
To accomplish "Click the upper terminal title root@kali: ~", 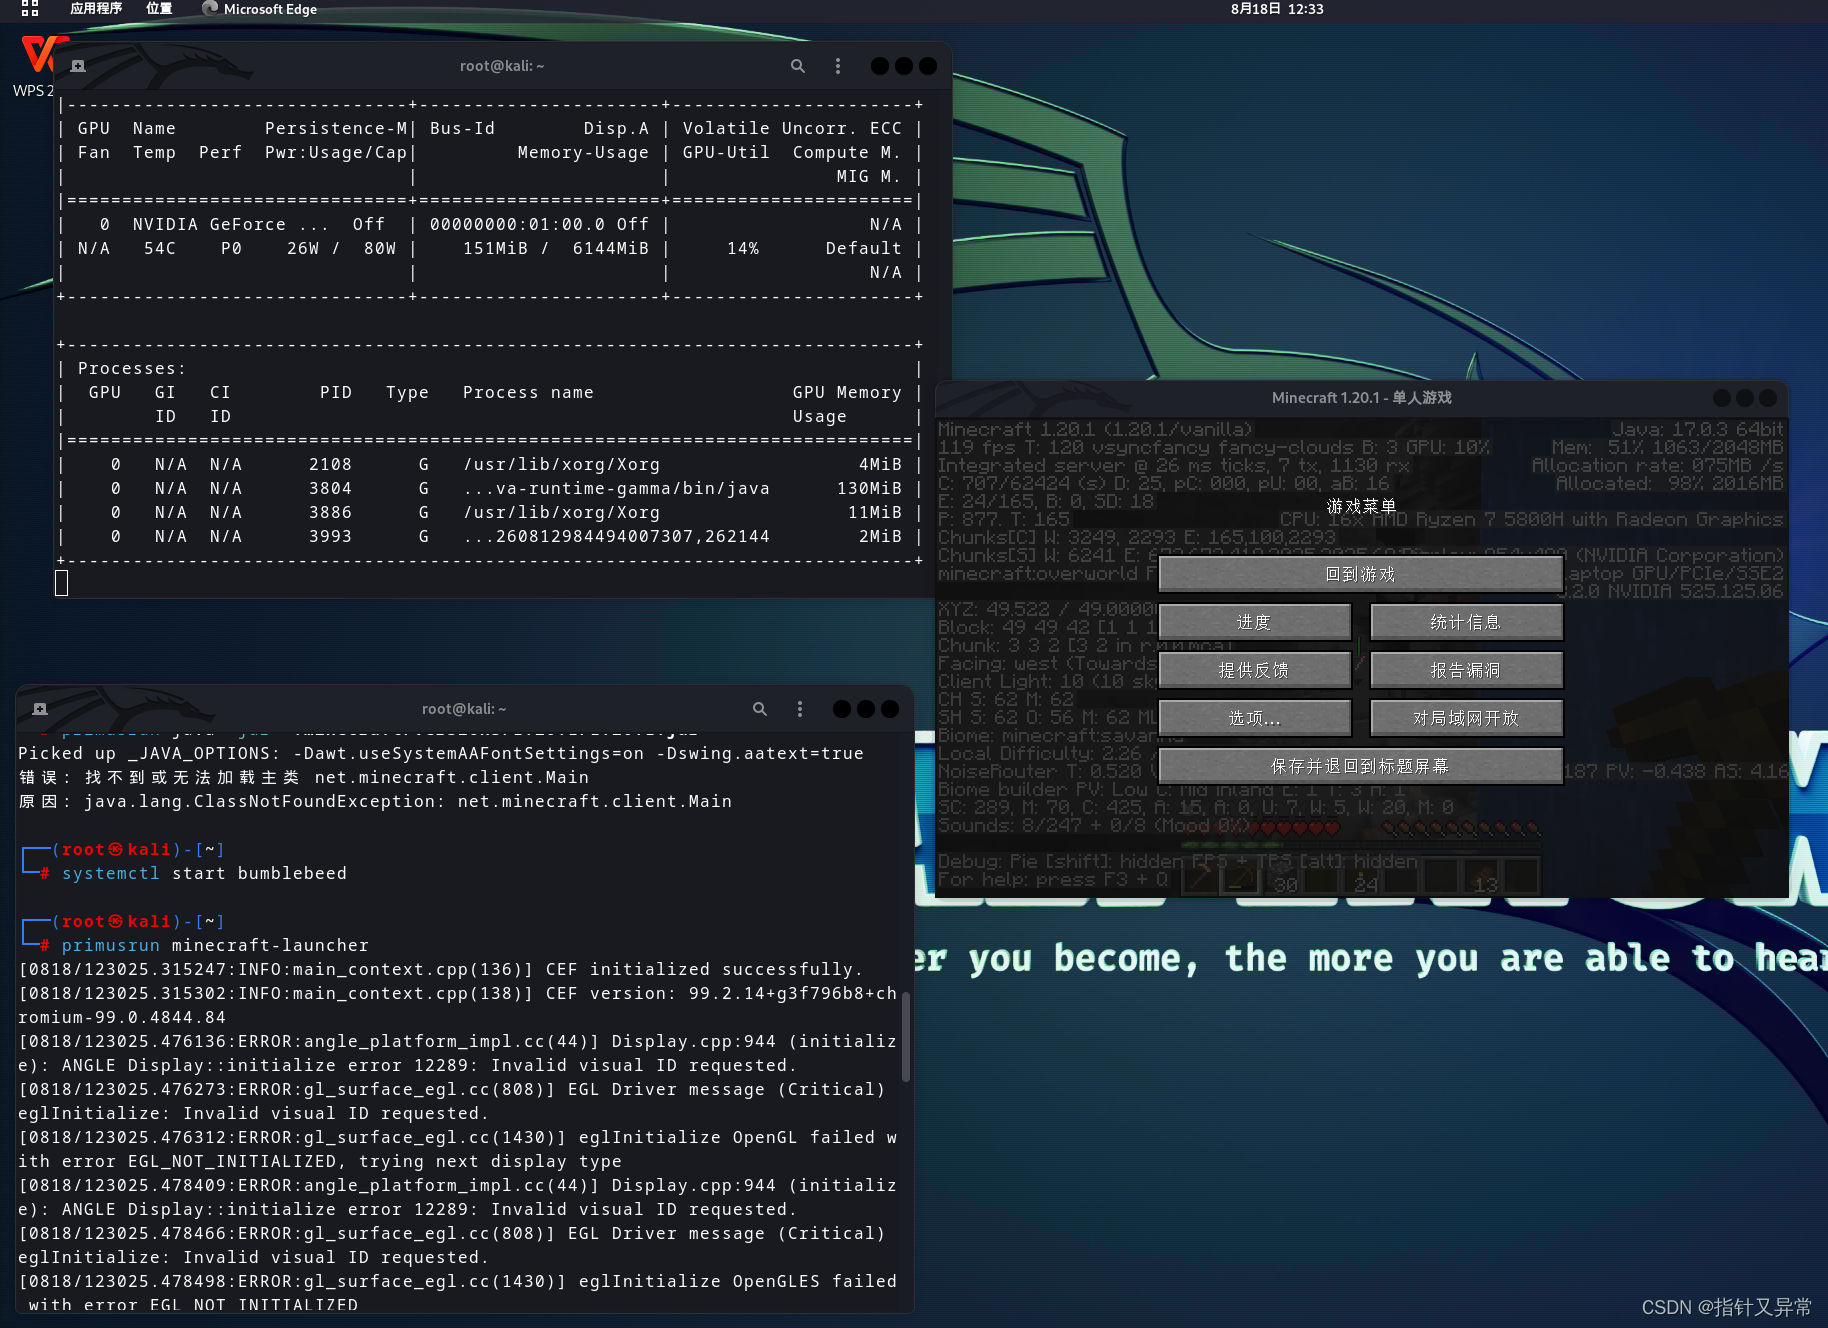I will tap(502, 66).
